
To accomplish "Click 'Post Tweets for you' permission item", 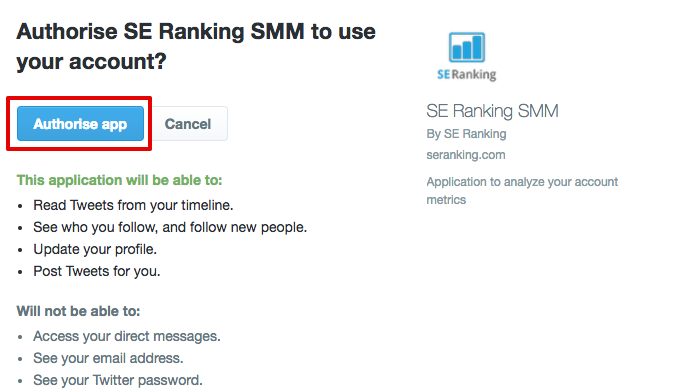I will coord(97,271).
